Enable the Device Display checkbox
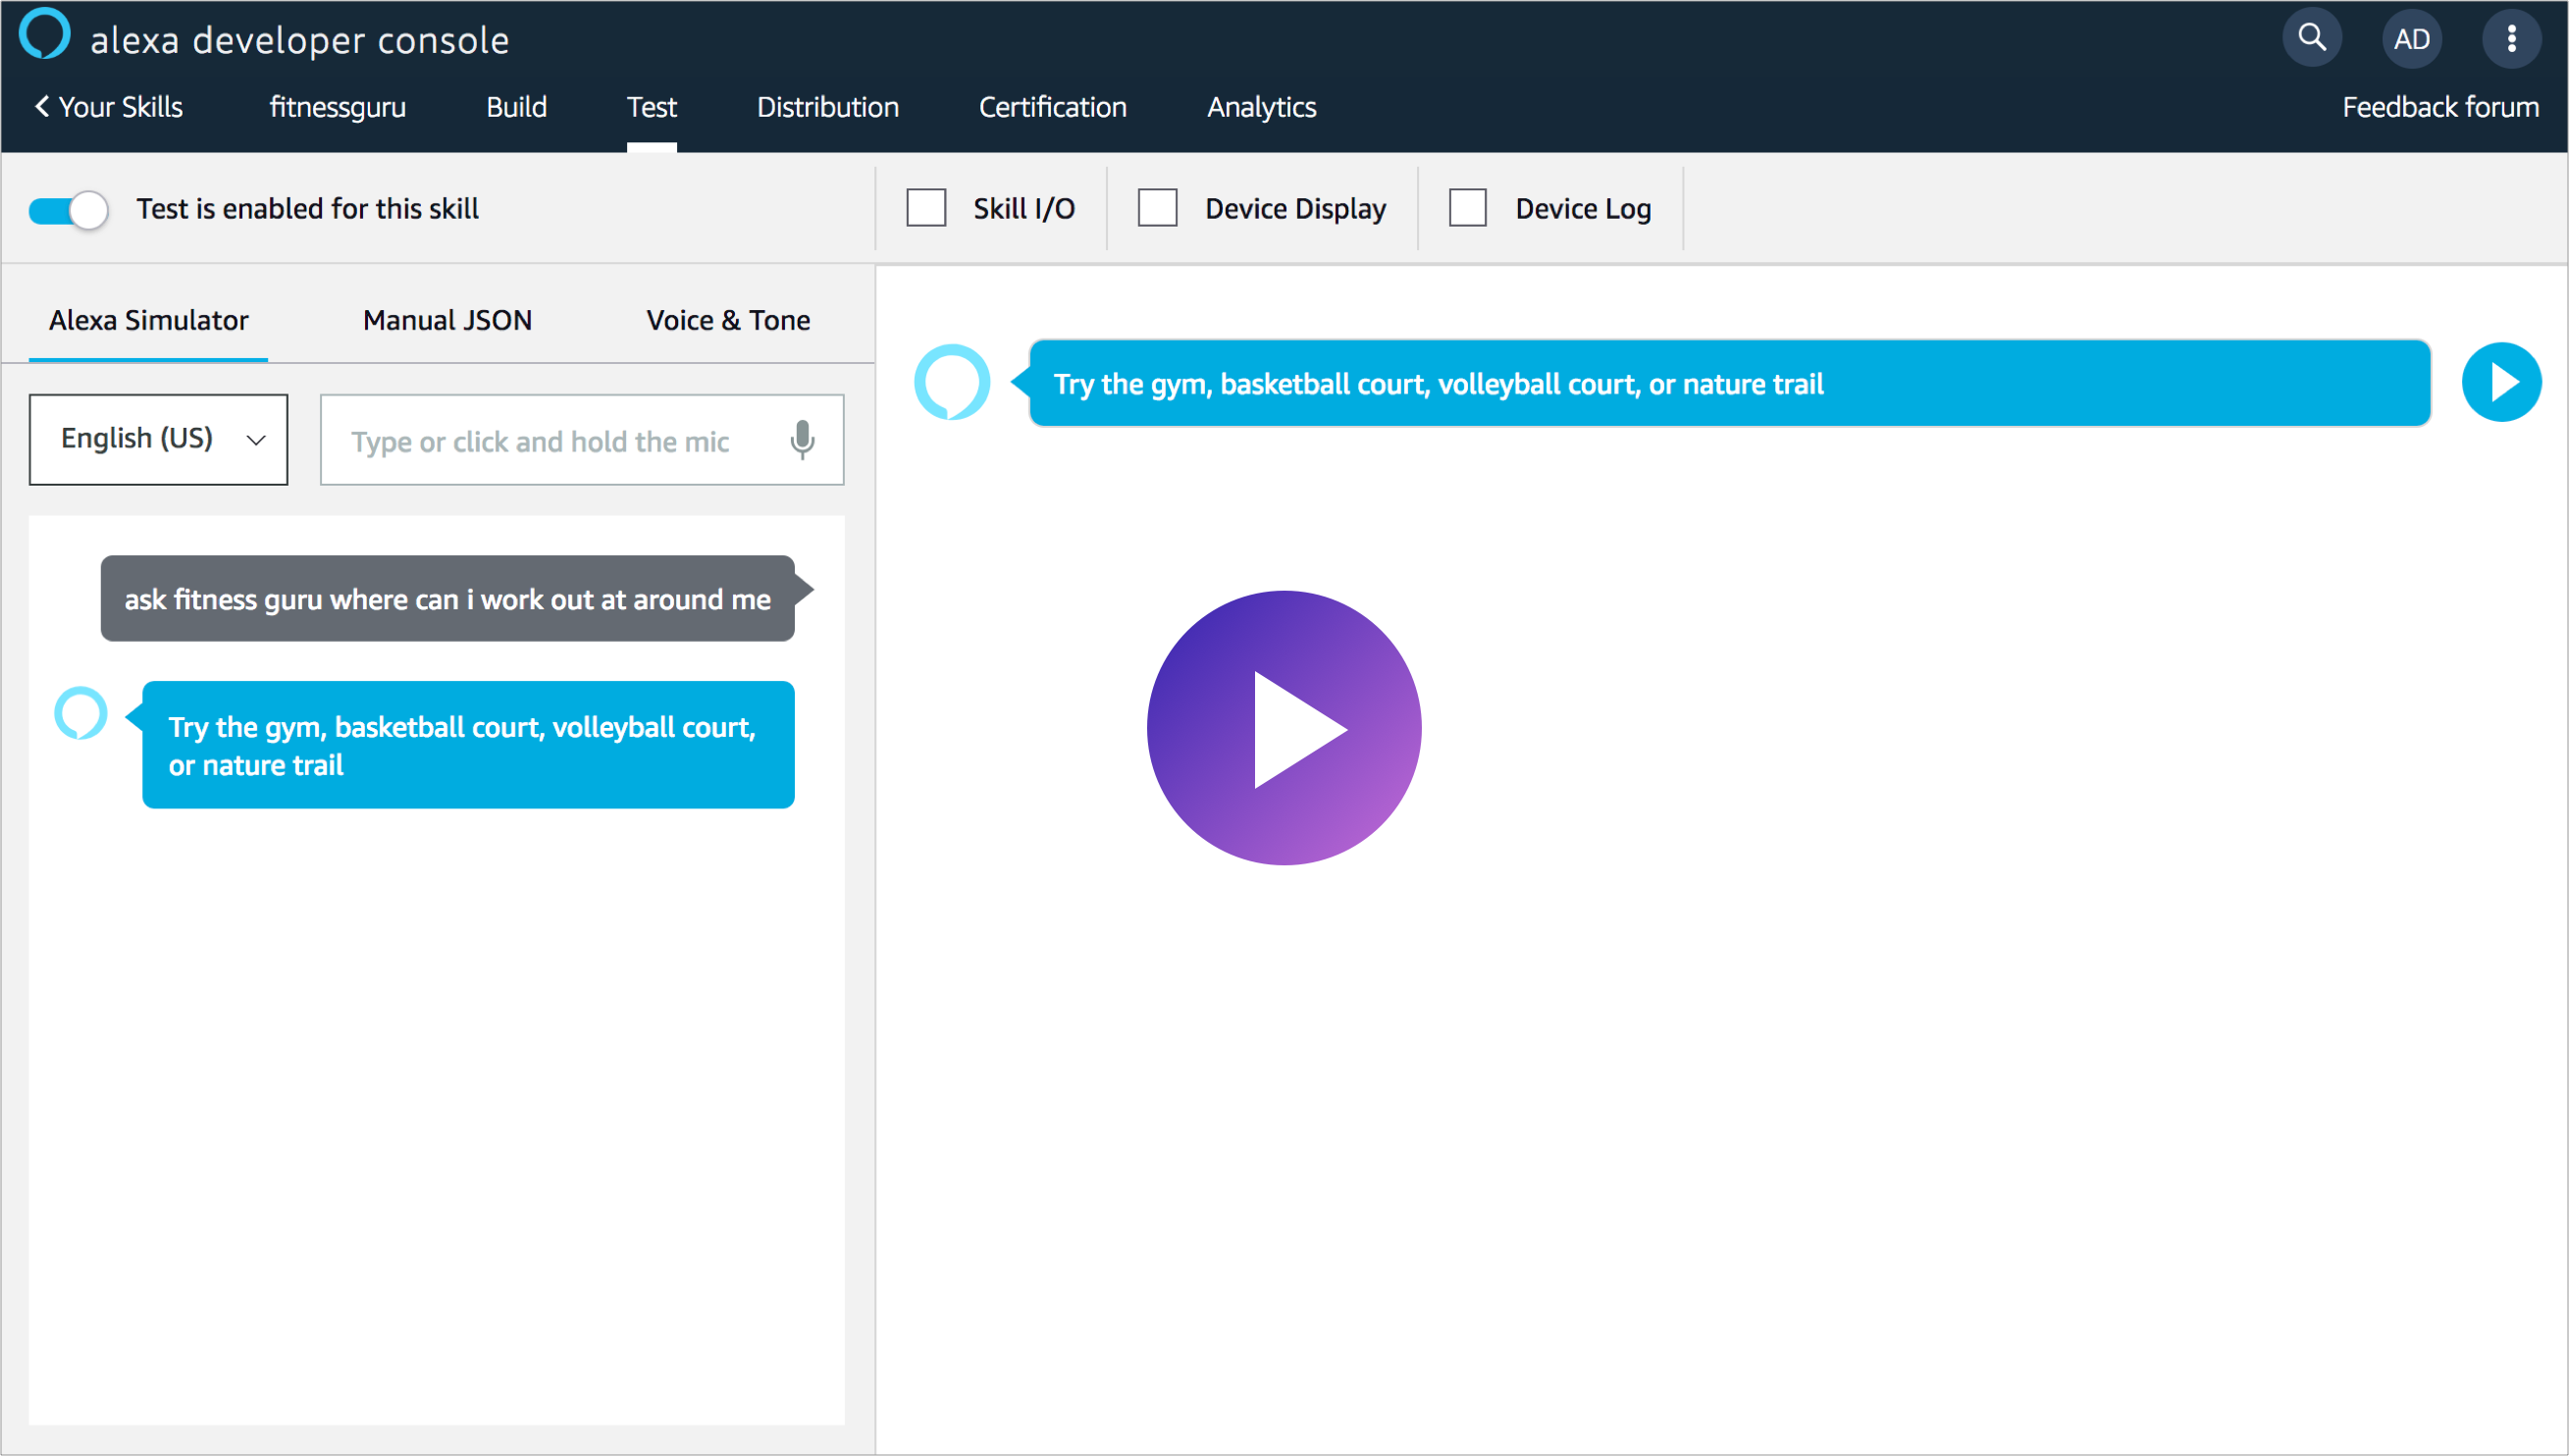This screenshot has height=1456, width=2569. pyautogui.click(x=1157, y=208)
